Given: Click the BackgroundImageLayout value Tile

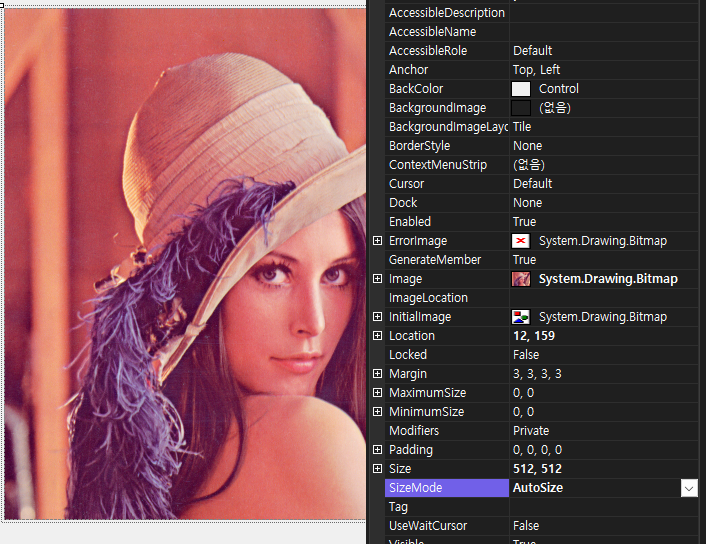Looking at the screenshot, I should click(x=522, y=127).
